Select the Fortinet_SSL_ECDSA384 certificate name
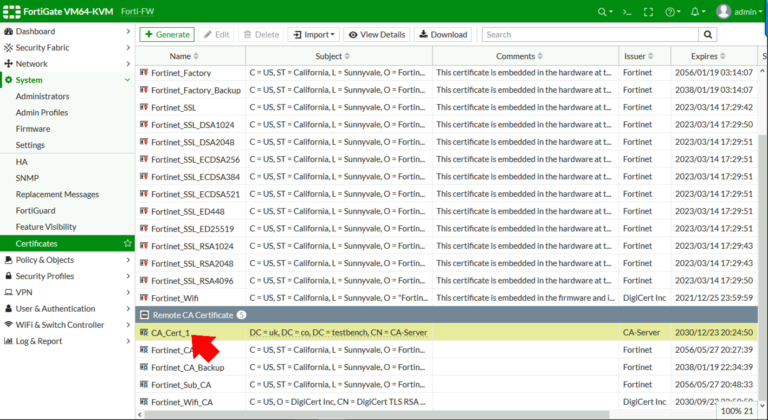 (x=195, y=176)
